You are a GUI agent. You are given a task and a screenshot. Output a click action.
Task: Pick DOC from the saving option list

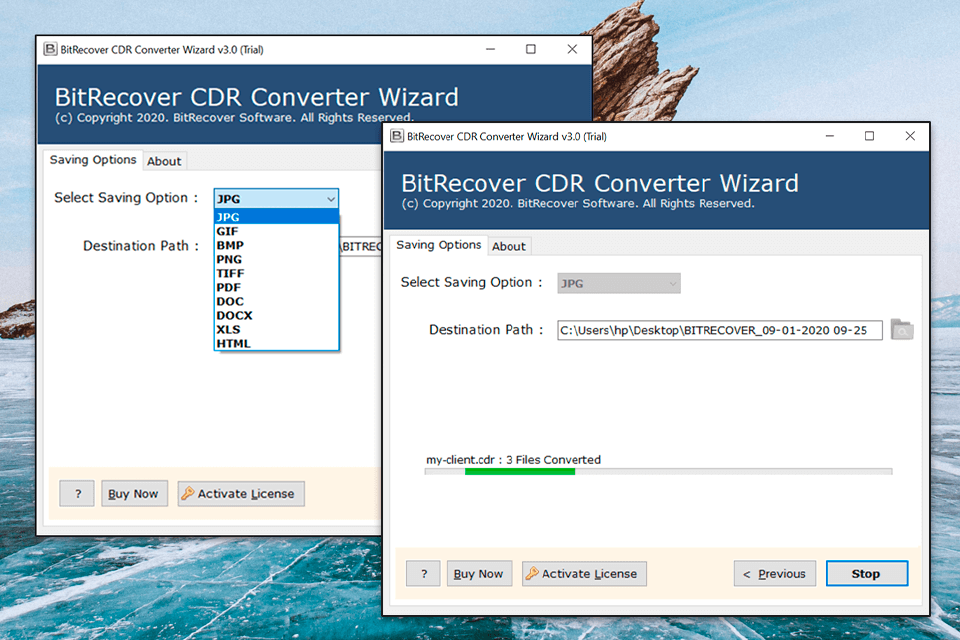pos(276,301)
